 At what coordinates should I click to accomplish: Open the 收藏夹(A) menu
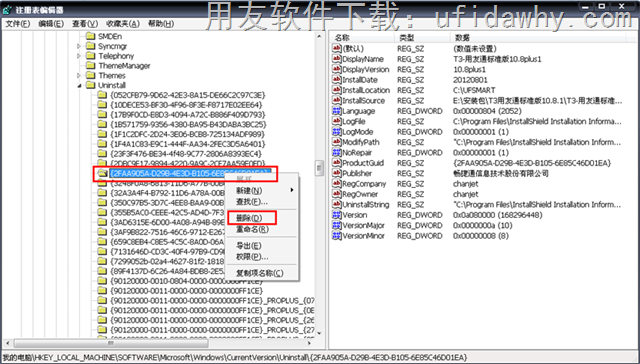coord(122,24)
